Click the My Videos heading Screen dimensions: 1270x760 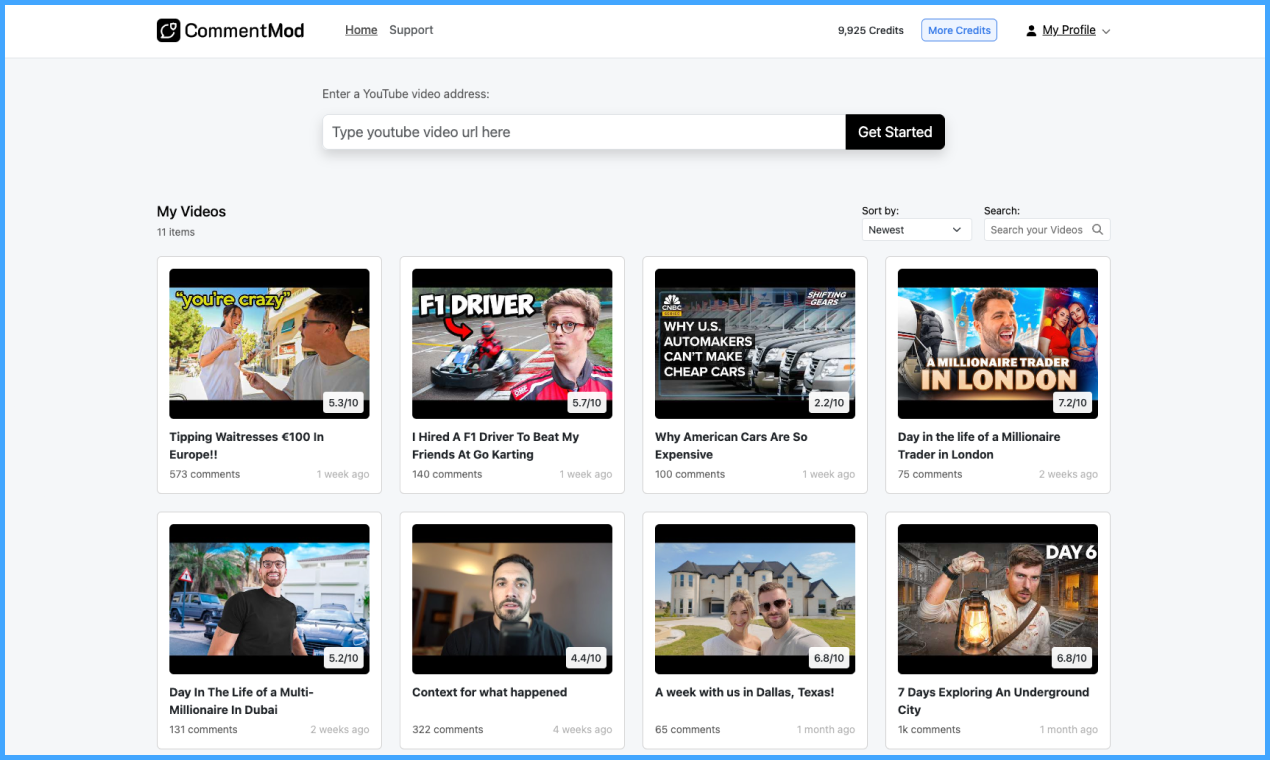tap(191, 211)
